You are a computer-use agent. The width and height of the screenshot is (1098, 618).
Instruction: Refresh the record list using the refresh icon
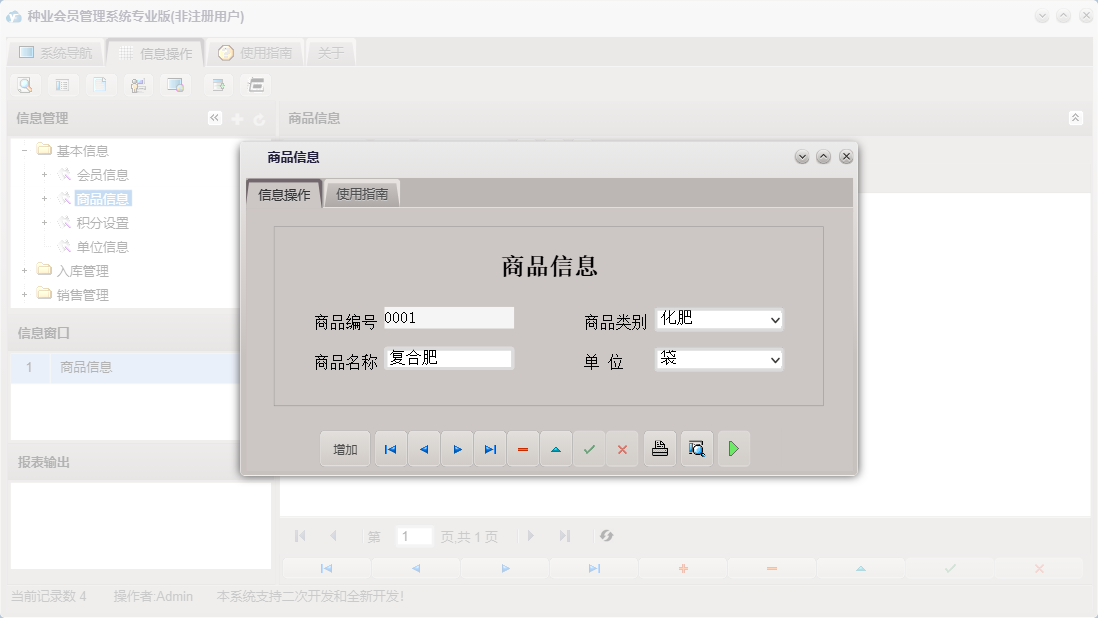tap(607, 536)
